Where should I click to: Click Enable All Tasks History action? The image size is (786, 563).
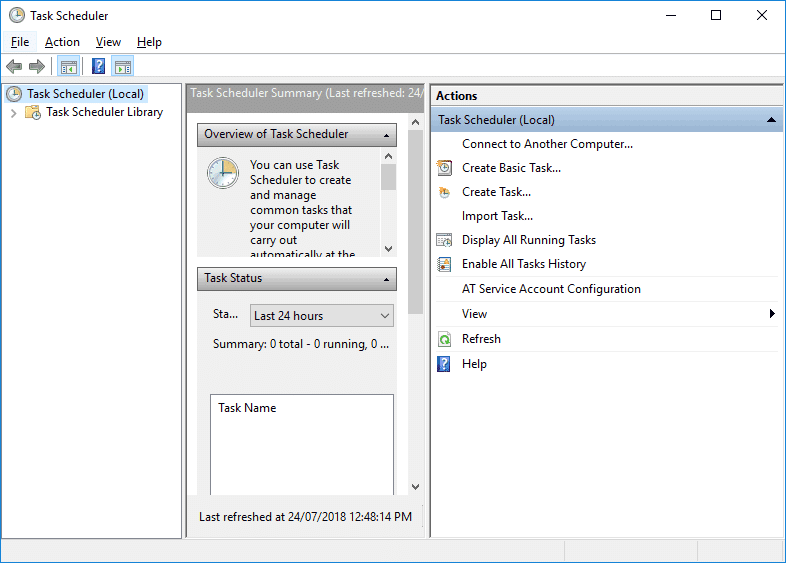click(524, 264)
